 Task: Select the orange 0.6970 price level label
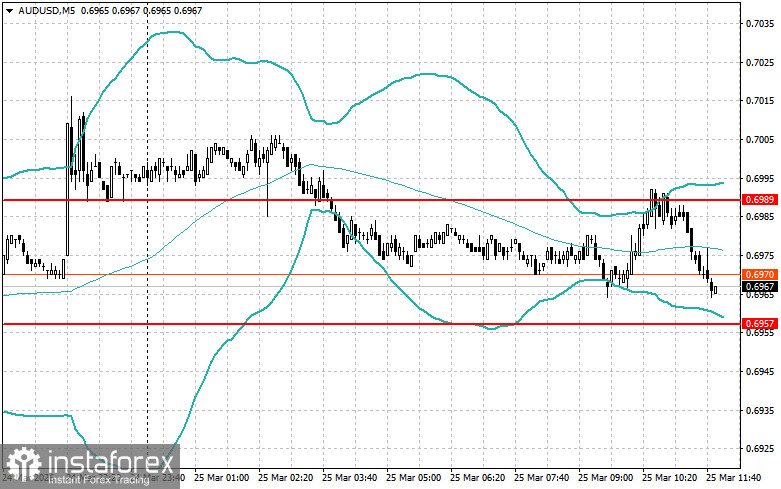(760, 274)
